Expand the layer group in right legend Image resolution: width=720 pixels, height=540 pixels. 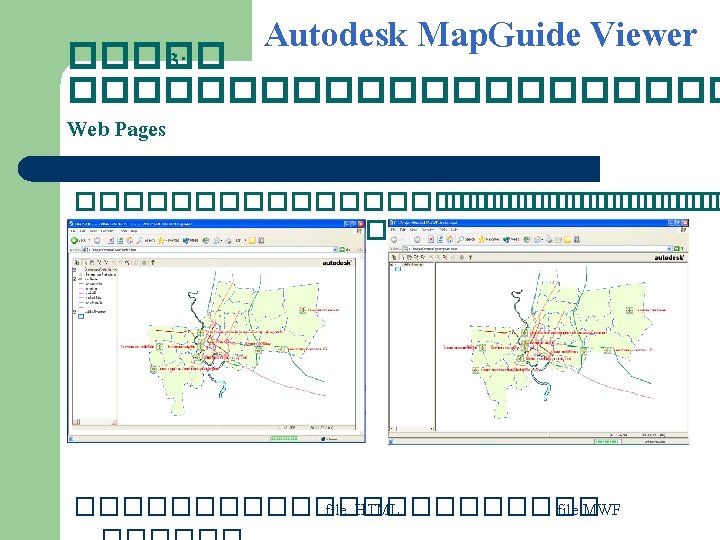392,265
